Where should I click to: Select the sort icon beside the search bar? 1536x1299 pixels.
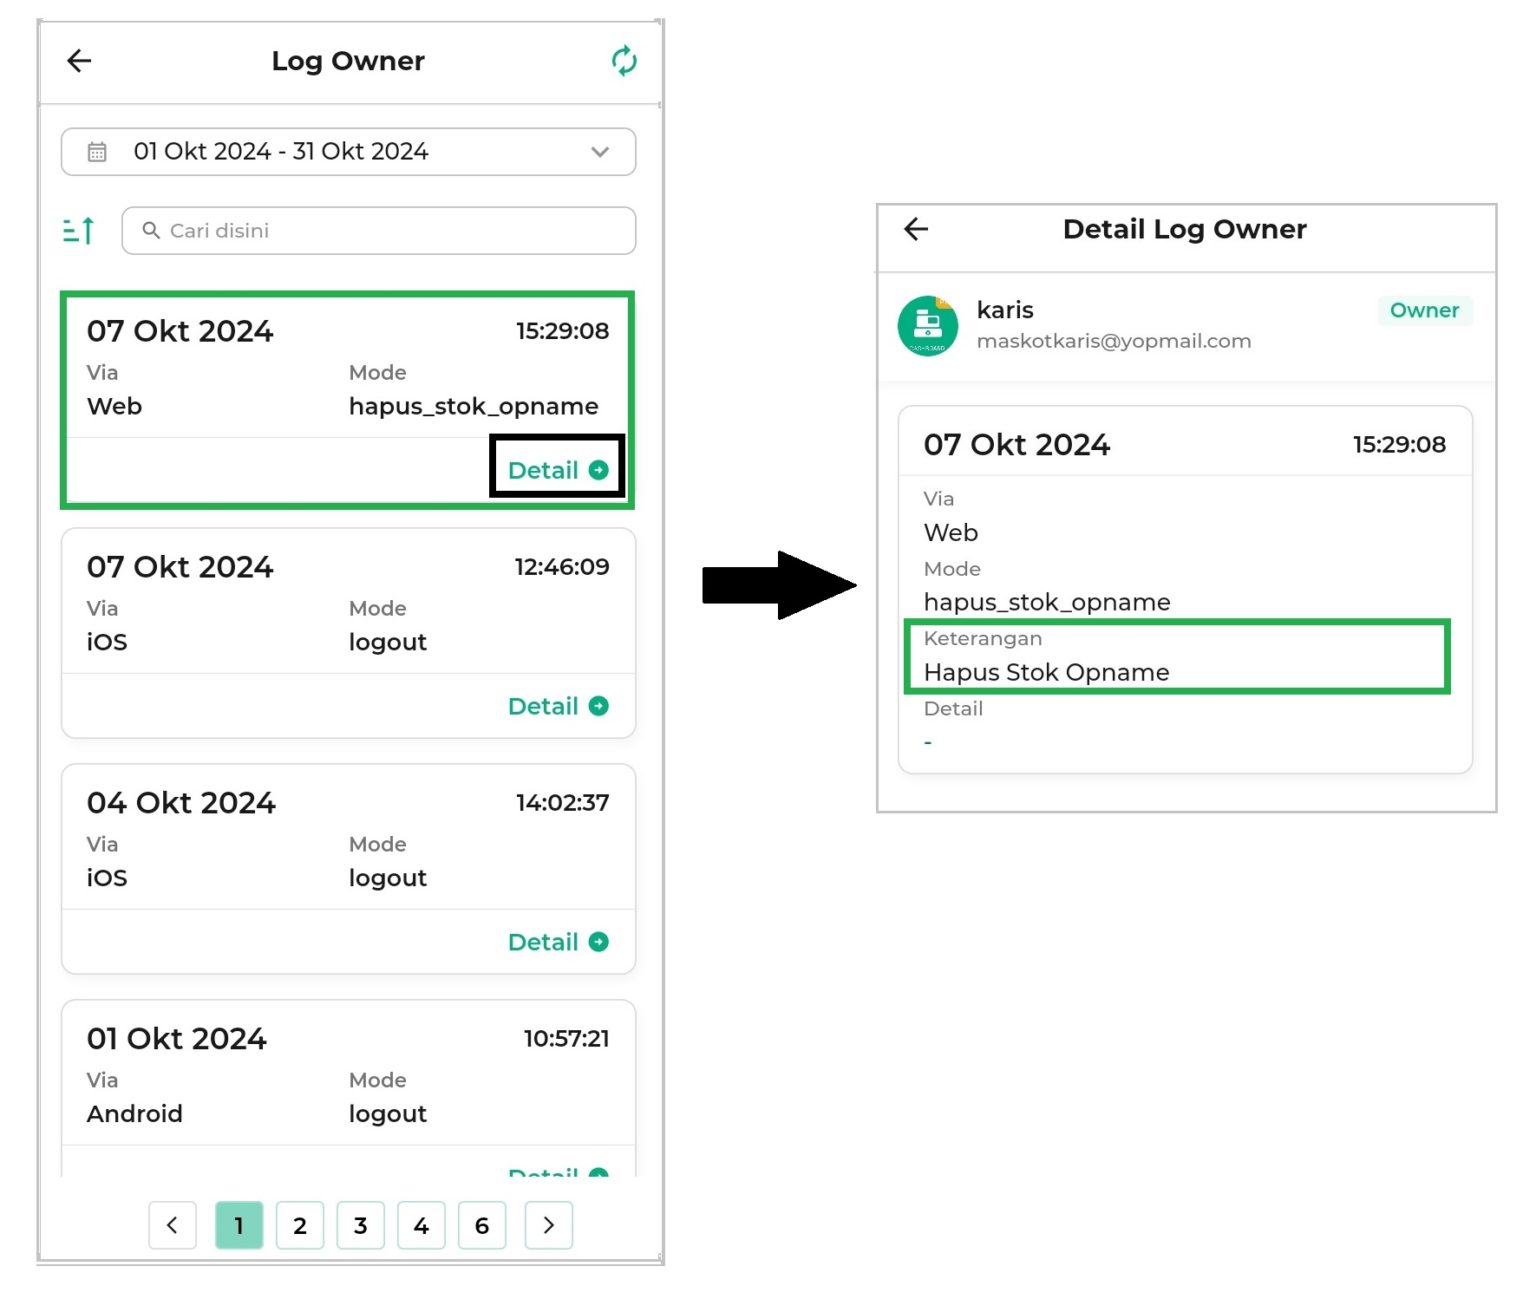[77, 229]
